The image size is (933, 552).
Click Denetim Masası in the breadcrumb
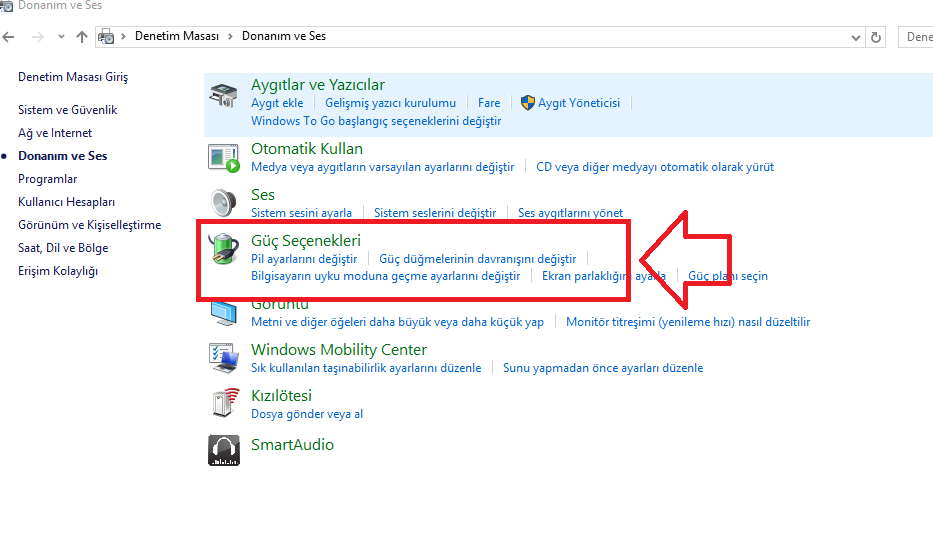coord(177,36)
